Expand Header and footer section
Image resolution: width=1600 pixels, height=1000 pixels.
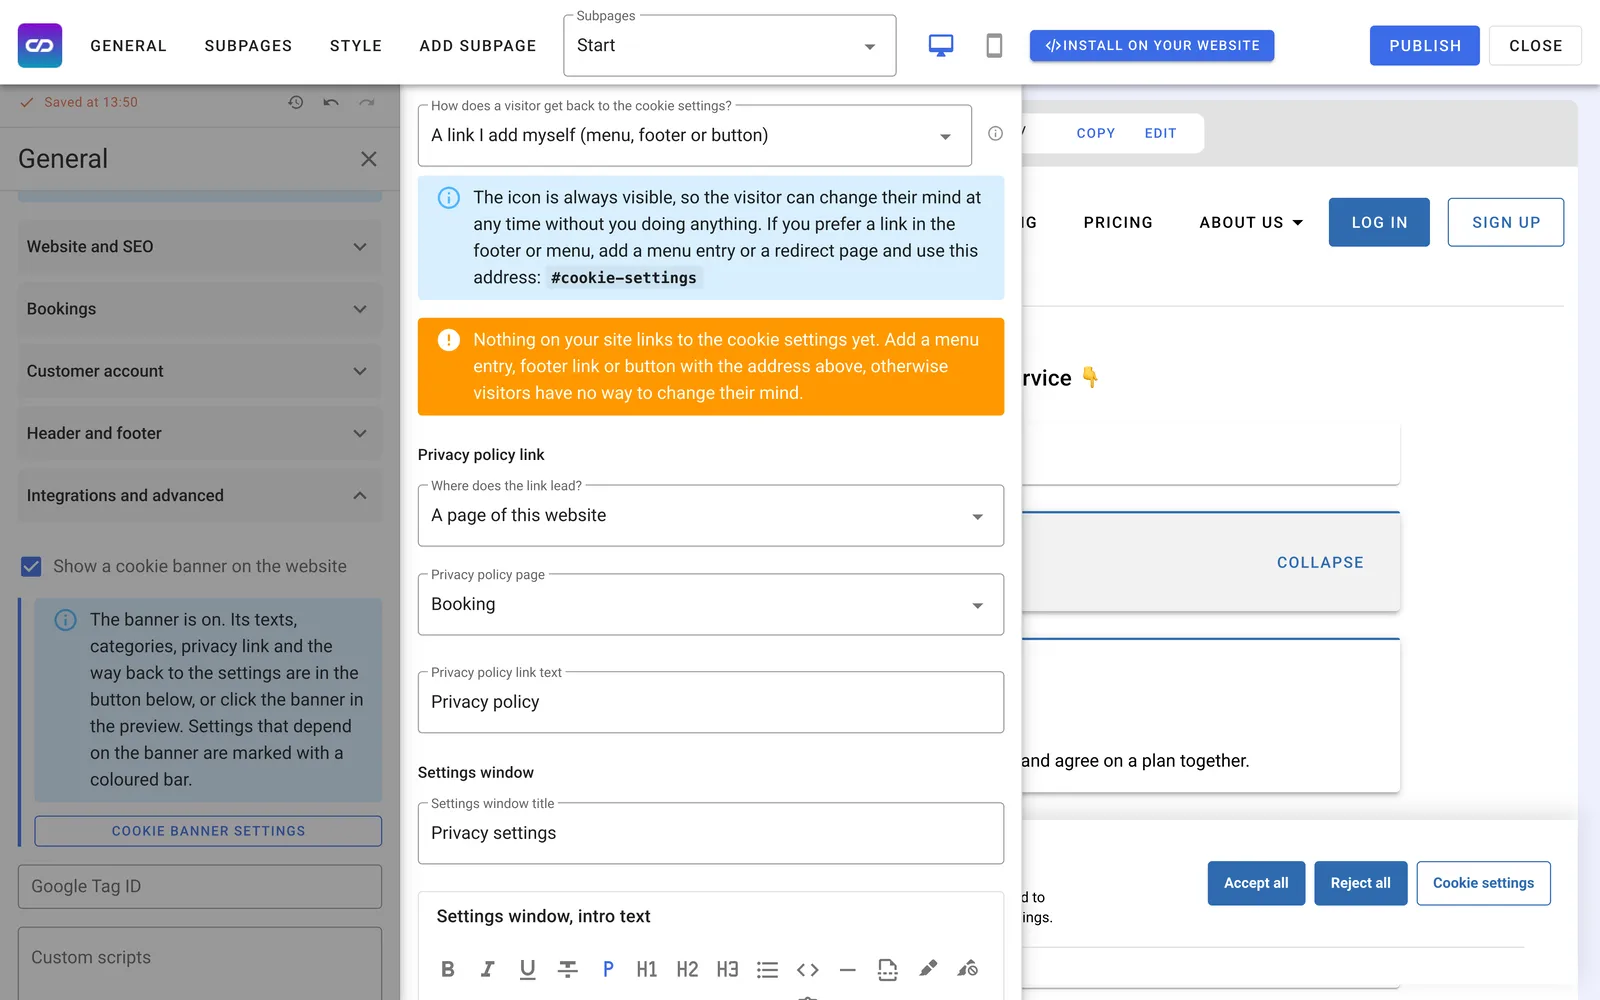200,433
